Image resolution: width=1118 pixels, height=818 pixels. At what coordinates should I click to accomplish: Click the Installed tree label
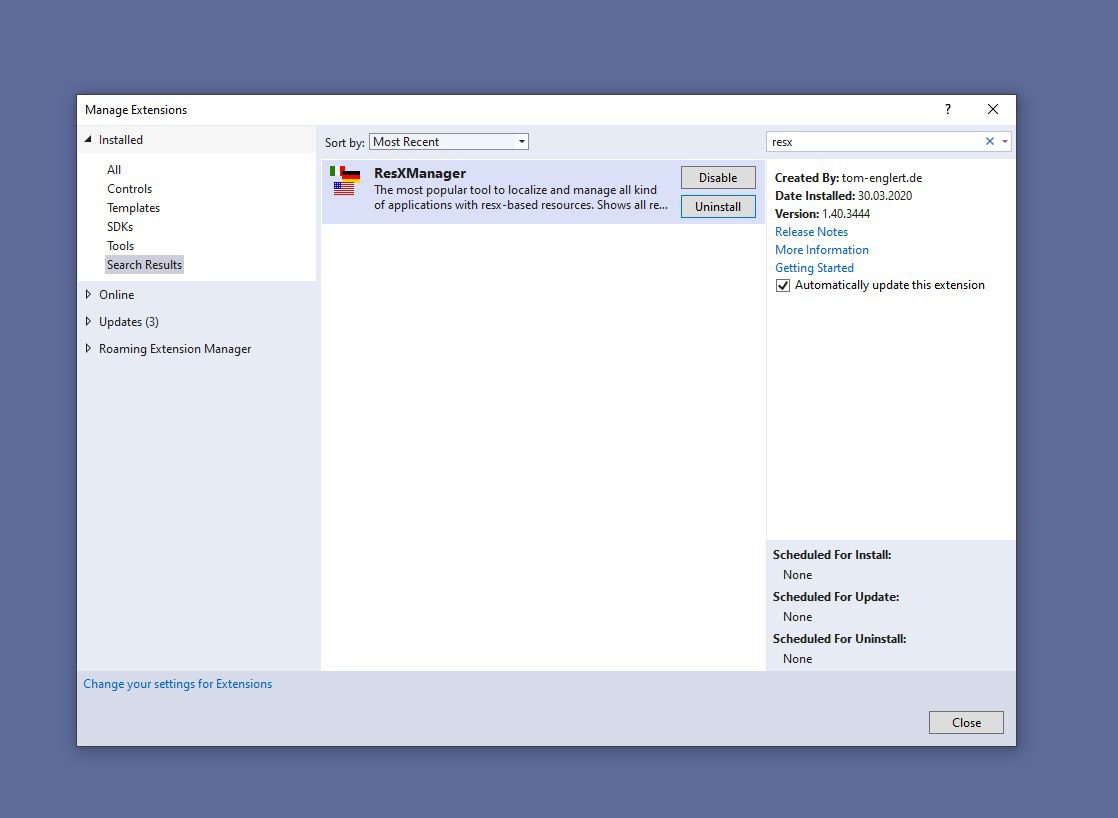120,140
